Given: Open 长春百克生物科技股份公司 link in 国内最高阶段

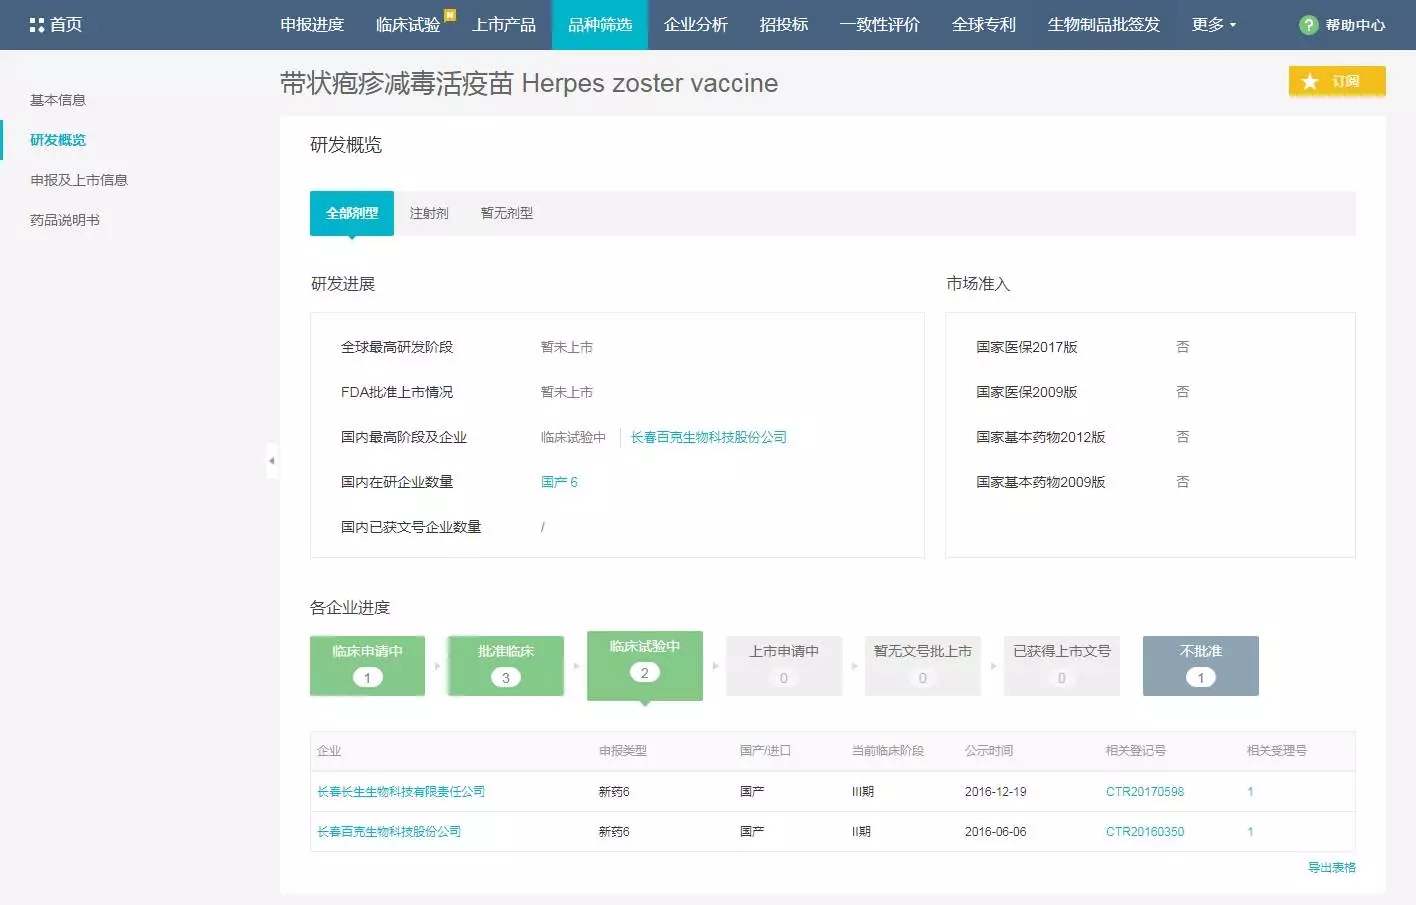Looking at the screenshot, I should pos(708,437).
